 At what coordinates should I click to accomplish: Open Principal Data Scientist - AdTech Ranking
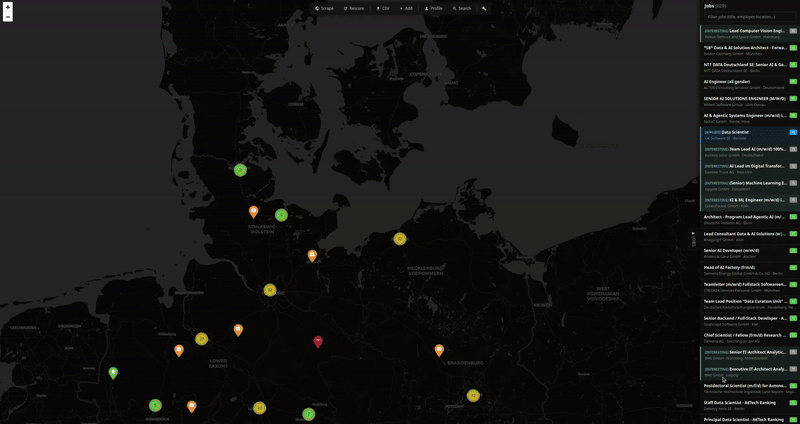749,419
